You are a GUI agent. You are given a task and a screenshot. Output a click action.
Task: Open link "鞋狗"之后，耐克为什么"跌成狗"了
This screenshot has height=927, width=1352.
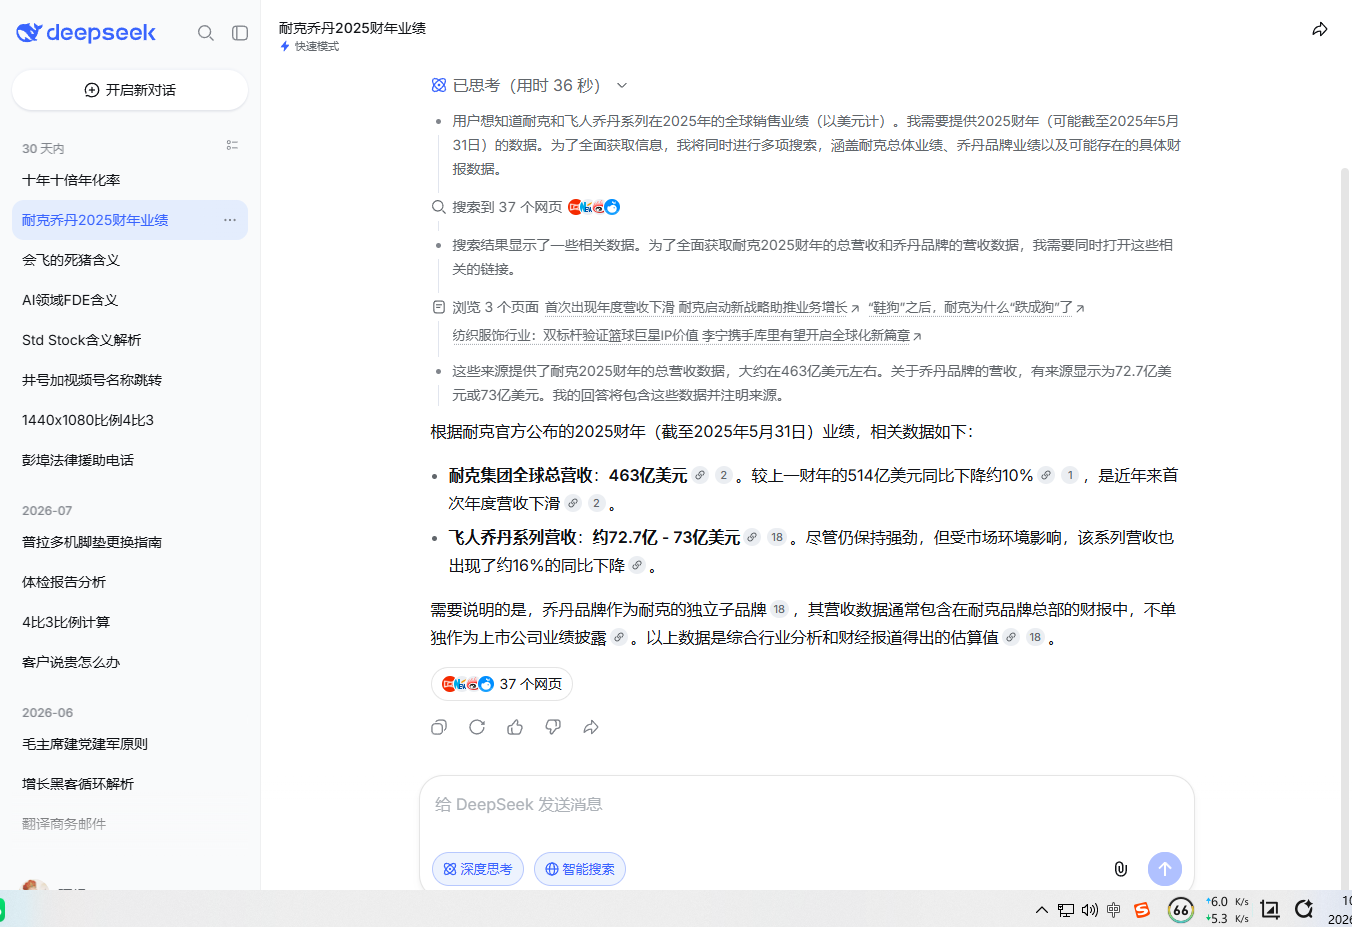[976, 307]
